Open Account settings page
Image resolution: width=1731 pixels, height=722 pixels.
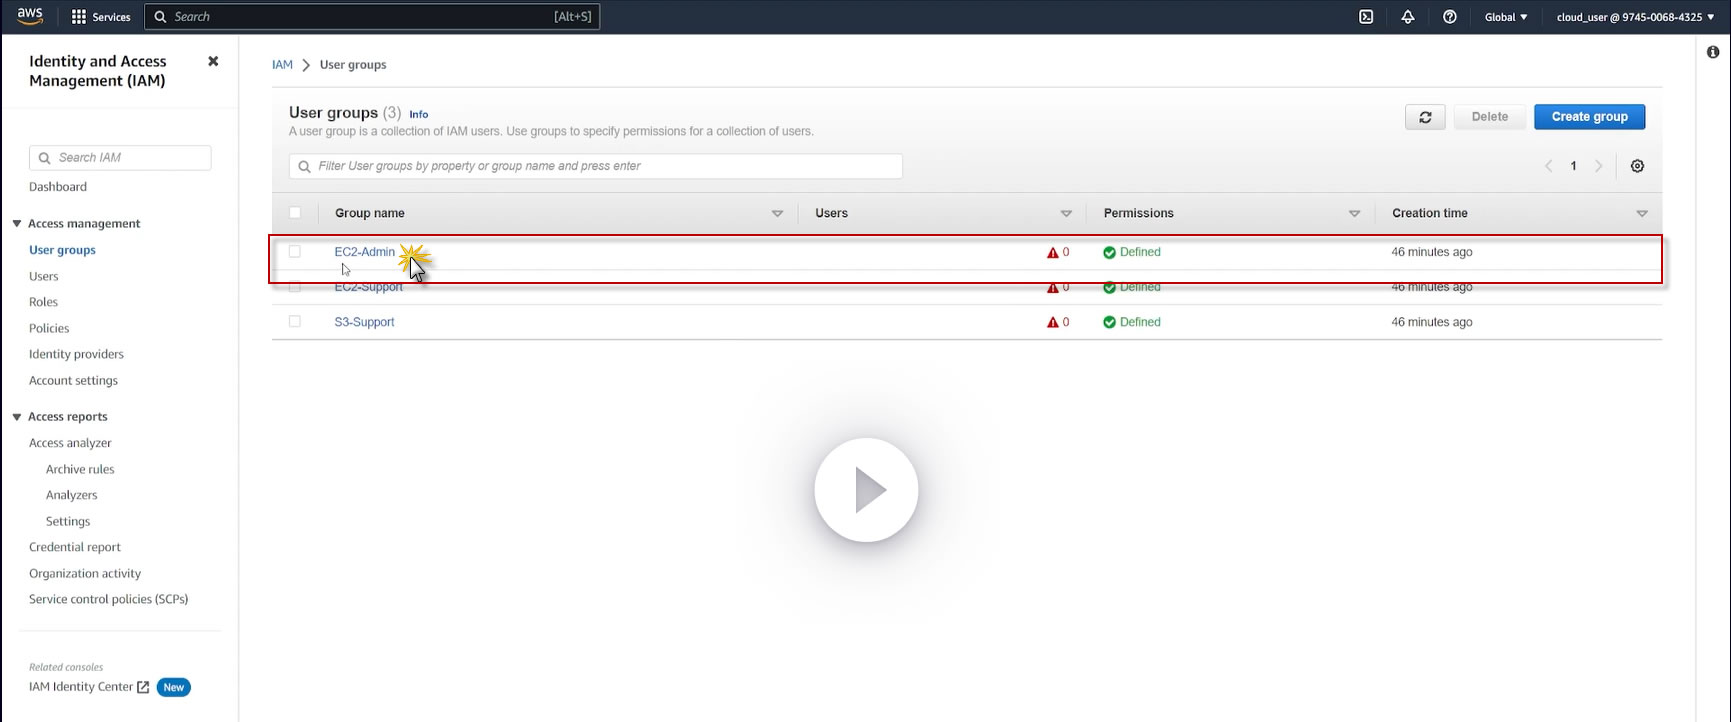click(73, 380)
